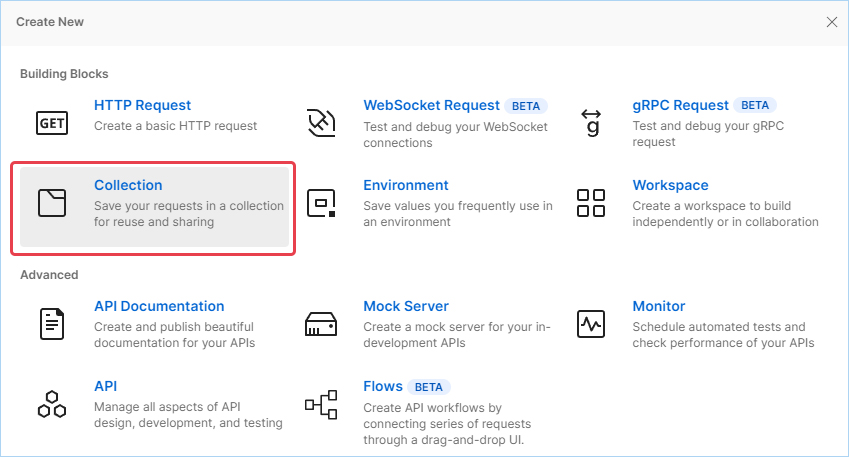
Task: Click "Create a mock server" description
Action: click(x=456, y=335)
